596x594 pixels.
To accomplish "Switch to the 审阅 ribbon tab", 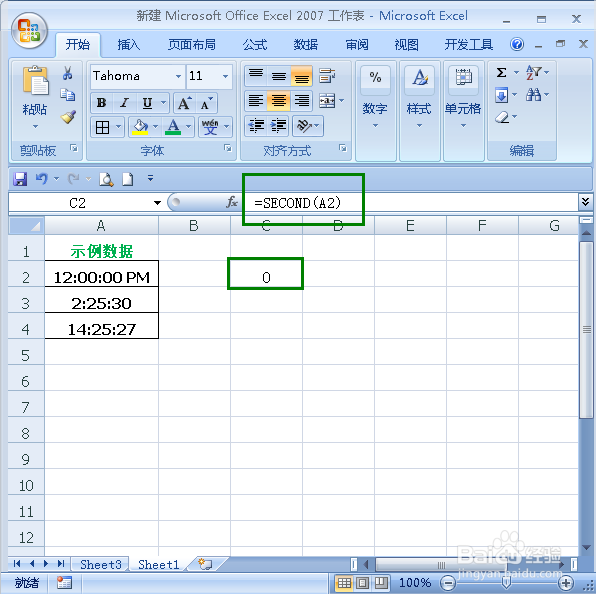I will click(357, 45).
